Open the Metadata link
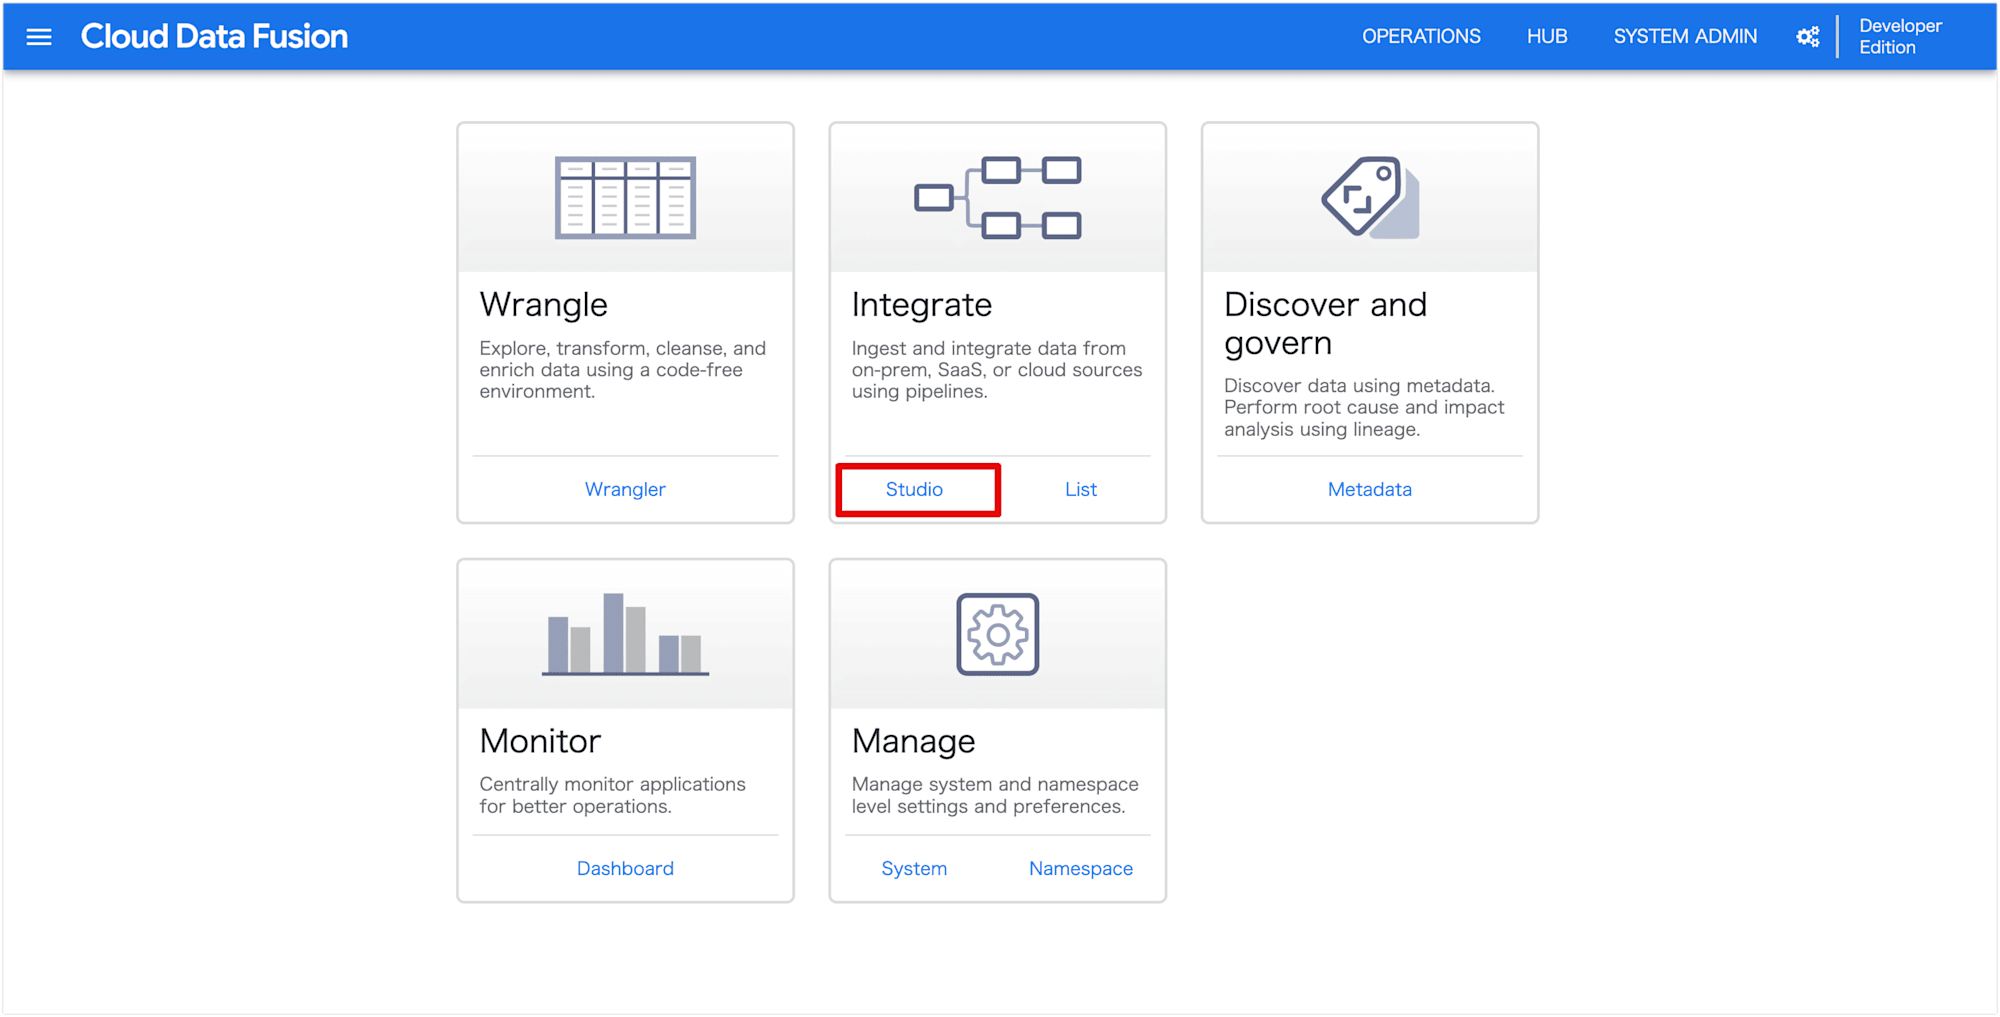The height and width of the screenshot is (1017, 2000). pos(1370,489)
